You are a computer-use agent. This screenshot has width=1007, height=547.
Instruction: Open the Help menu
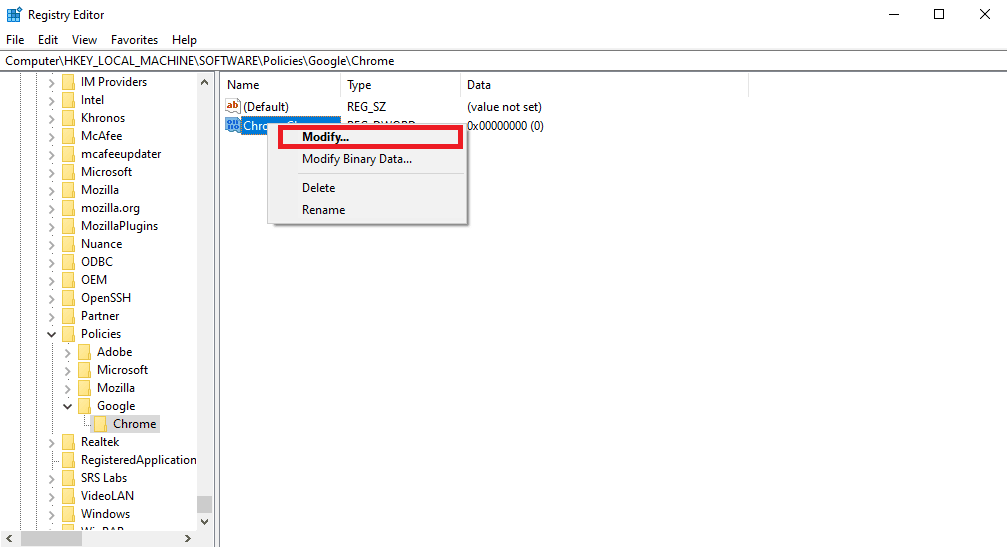click(x=184, y=40)
